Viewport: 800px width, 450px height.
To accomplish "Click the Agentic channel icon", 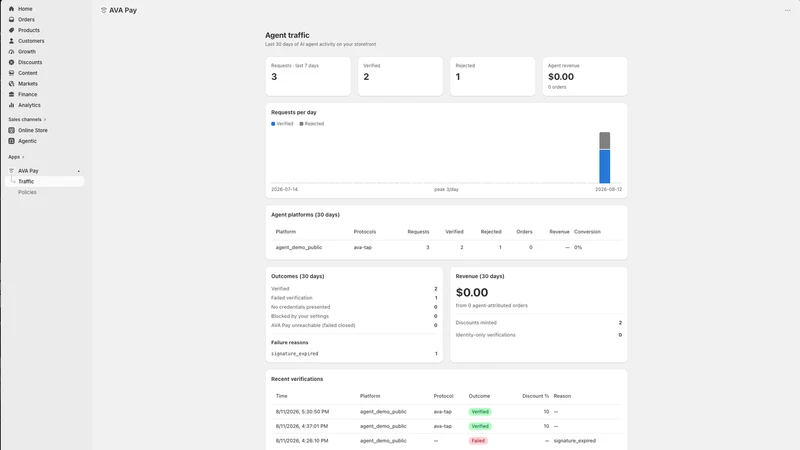I will point(11,141).
